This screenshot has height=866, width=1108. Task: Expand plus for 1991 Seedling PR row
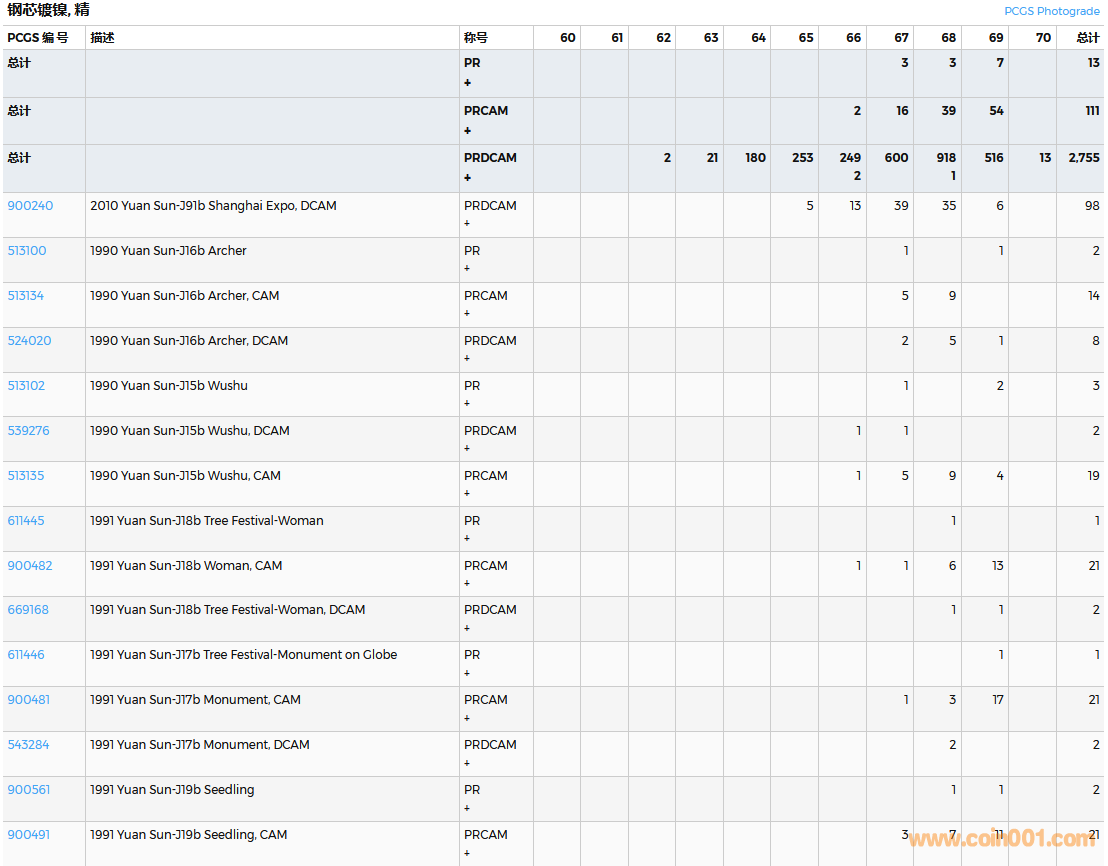point(467,808)
